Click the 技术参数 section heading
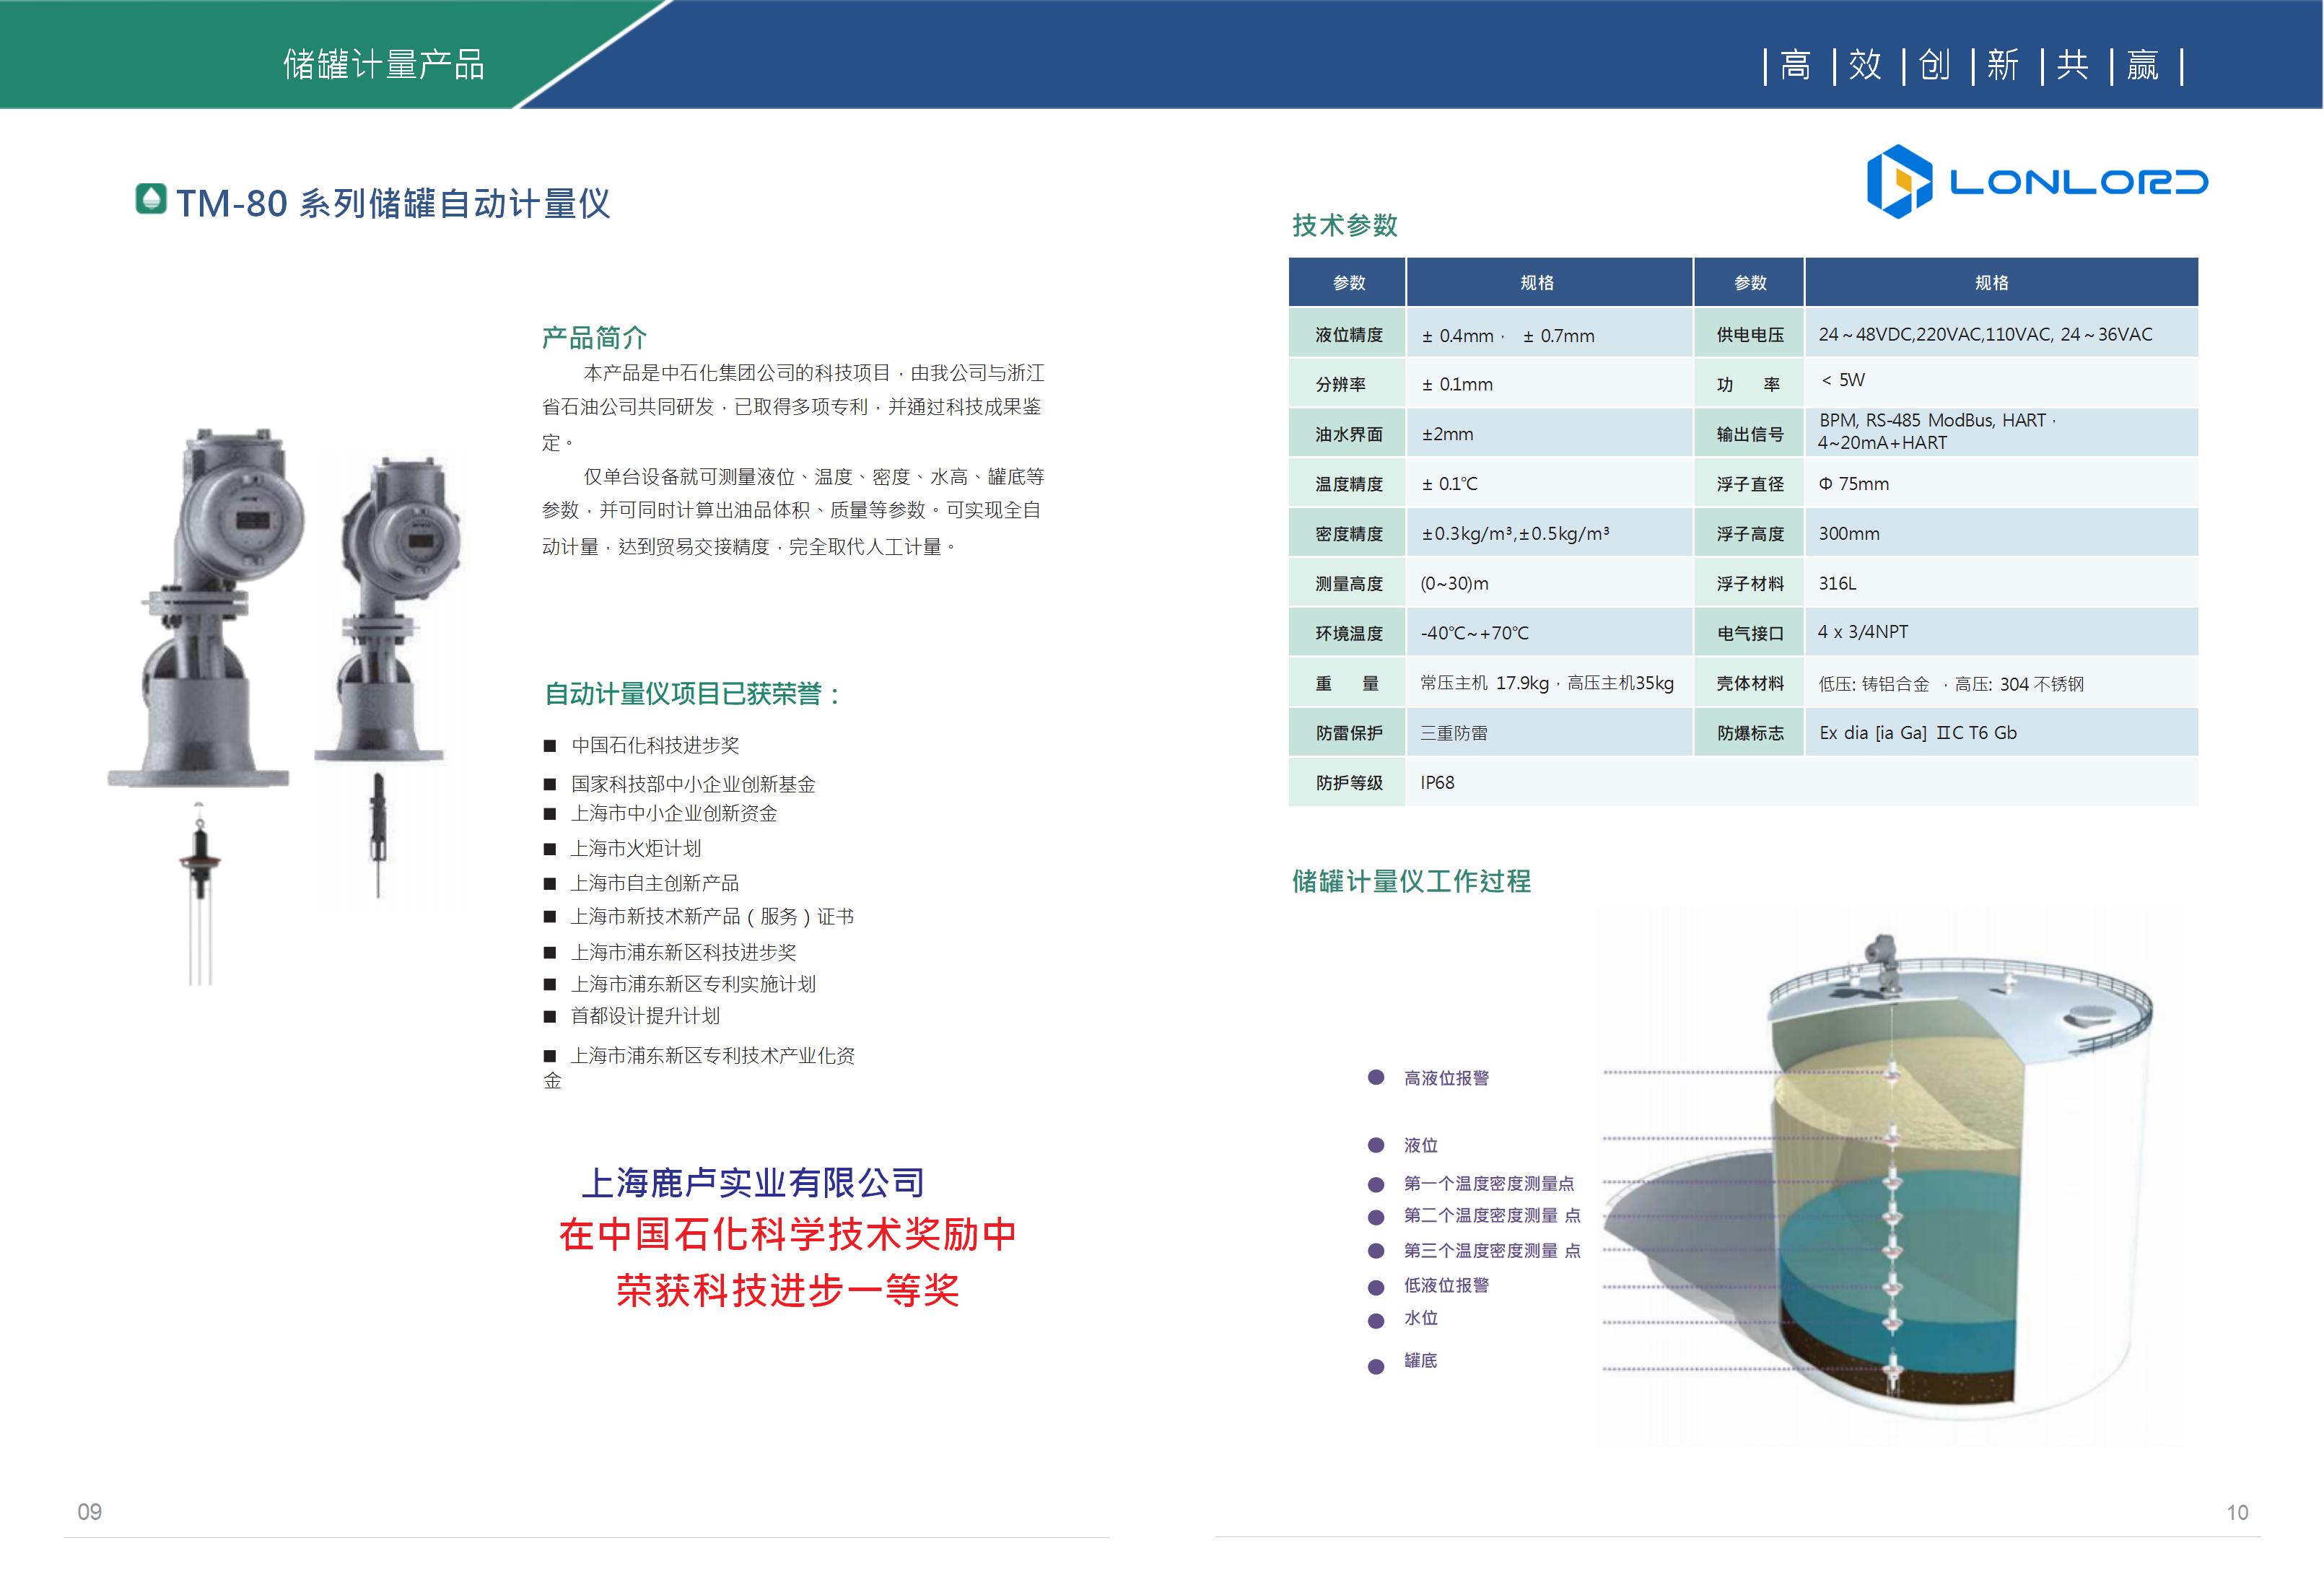2324x1587 pixels. coord(1344,225)
